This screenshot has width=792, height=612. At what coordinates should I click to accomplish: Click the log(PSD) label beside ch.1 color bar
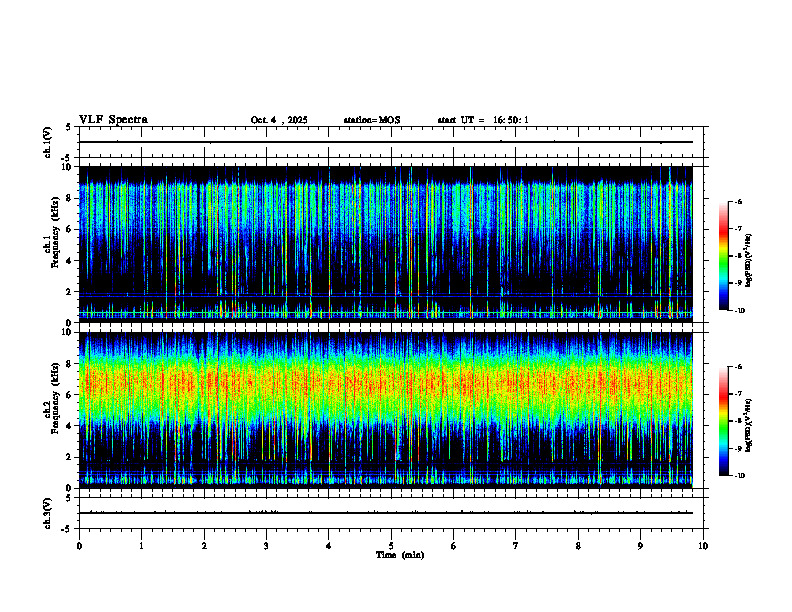click(x=749, y=260)
